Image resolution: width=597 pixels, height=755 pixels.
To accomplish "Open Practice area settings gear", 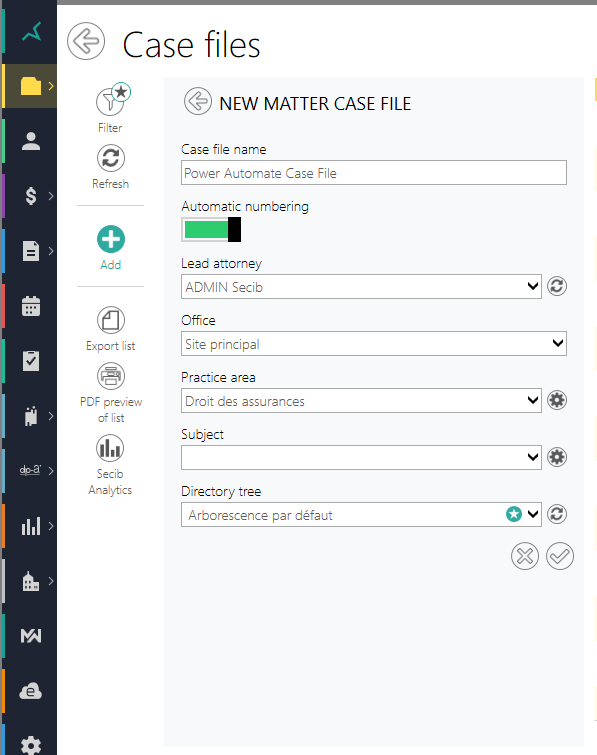I will [x=557, y=400].
